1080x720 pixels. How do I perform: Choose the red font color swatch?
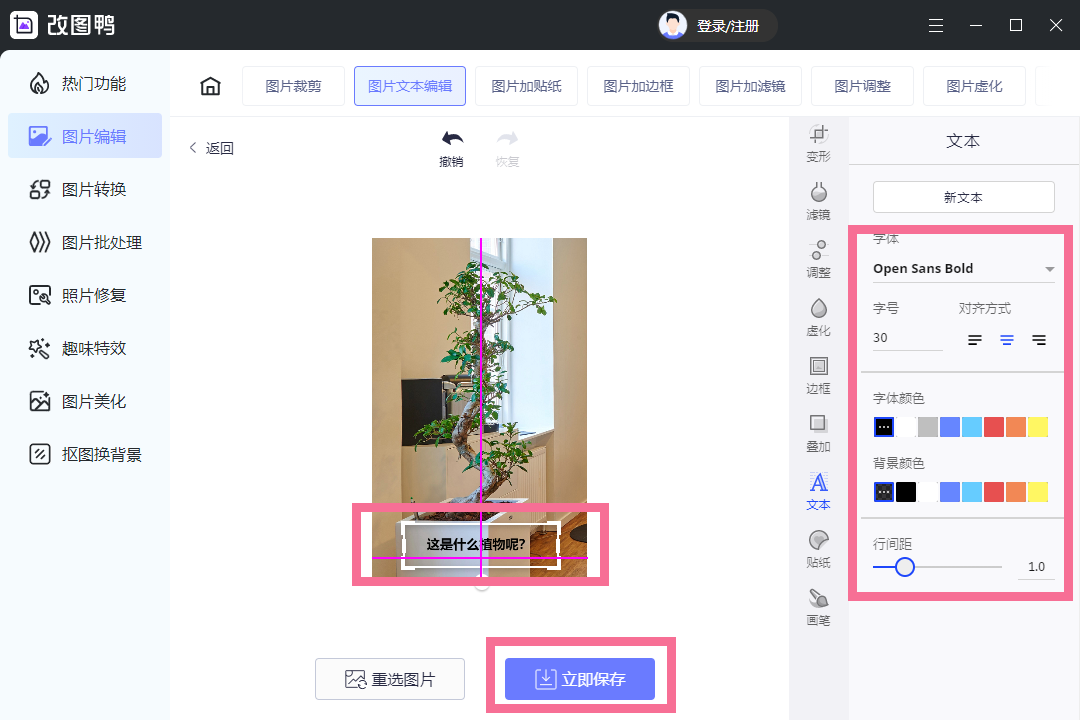[994, 427]
